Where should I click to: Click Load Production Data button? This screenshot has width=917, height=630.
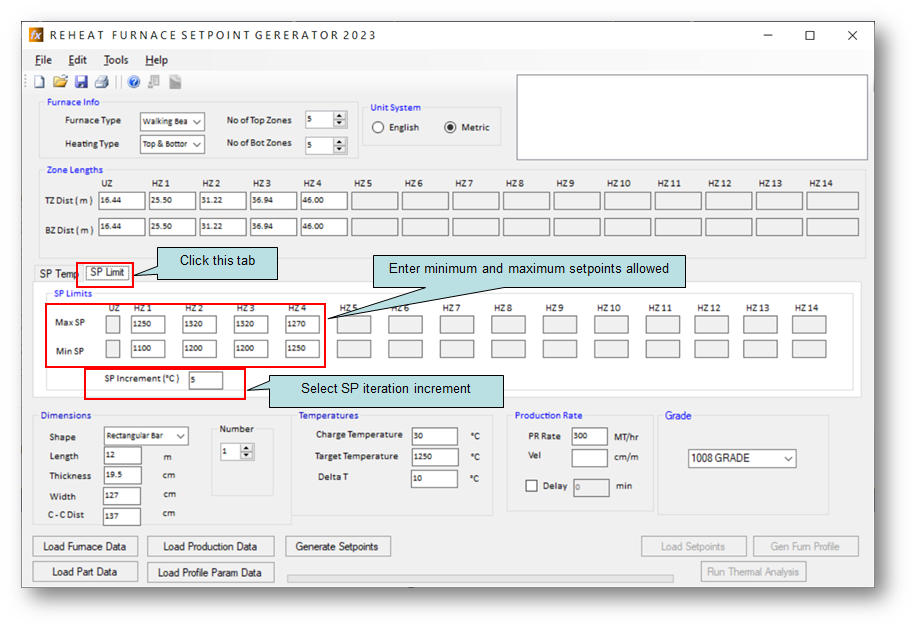[x=210, y=547]
